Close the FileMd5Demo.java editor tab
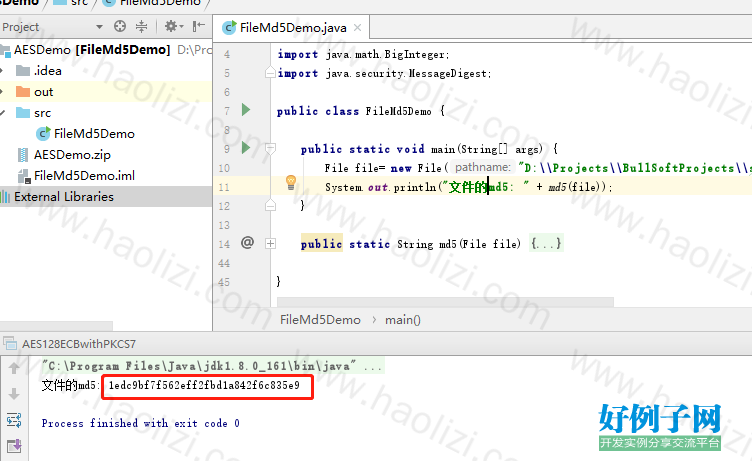The image size is (752, 461). pos(357,28)
